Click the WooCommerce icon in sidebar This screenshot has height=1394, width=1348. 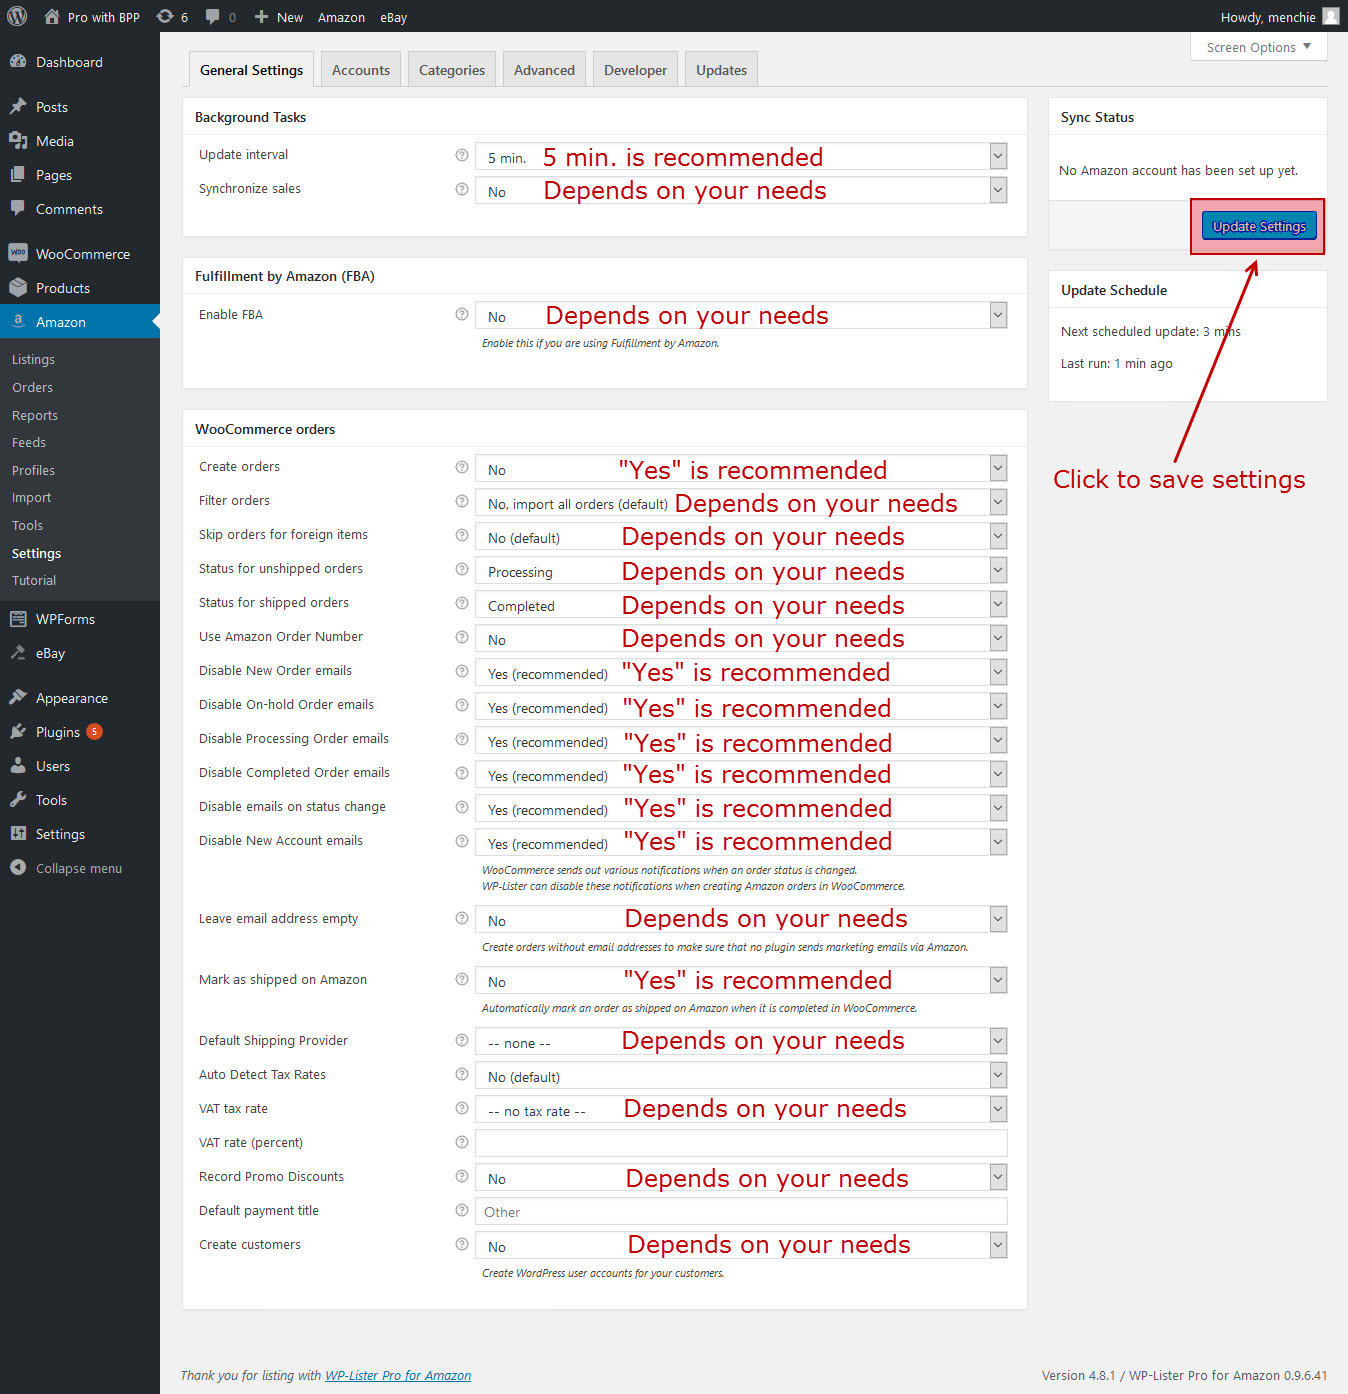click(x=18, y=253)
